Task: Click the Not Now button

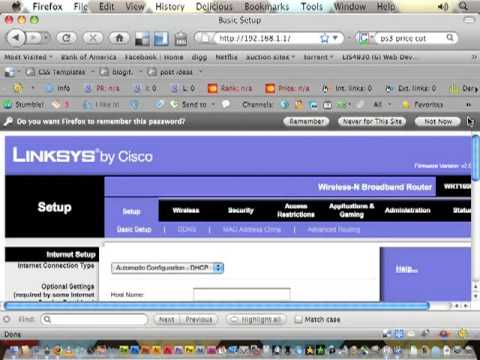Action: [x=438, y=121]
